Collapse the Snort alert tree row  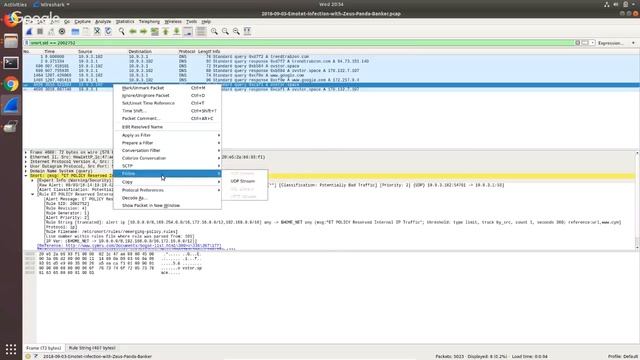26,176
